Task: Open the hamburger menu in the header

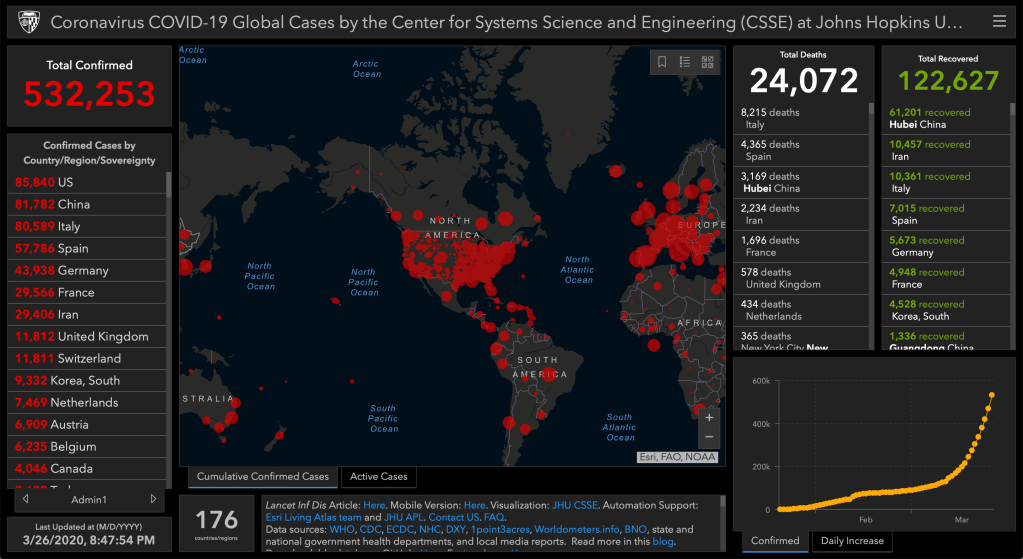Action: [x=999, y=21]
